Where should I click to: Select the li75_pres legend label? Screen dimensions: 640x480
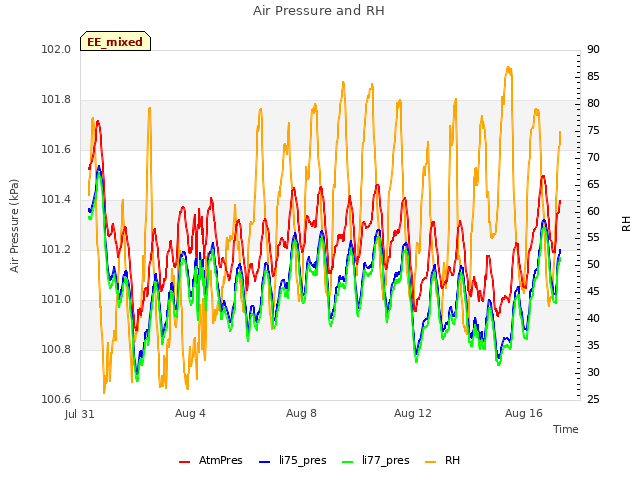302,461
